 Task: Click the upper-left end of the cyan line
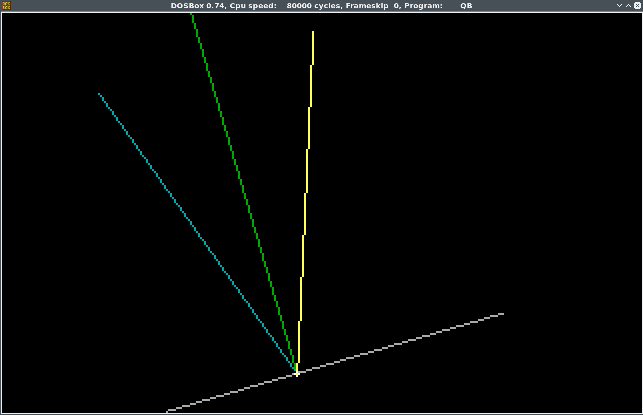point(100,95)
